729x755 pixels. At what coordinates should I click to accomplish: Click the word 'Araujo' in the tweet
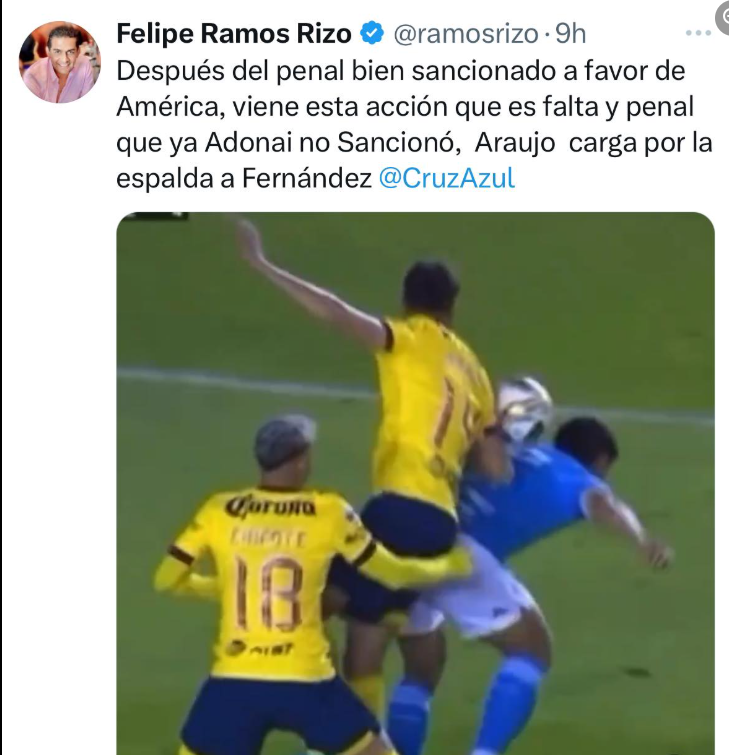515,143
